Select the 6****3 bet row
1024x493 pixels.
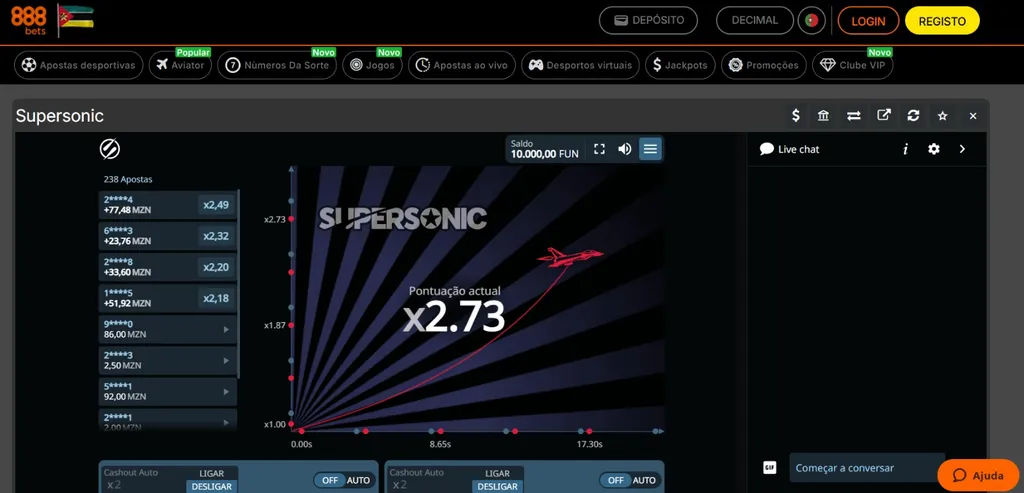[x=167, y=236]
